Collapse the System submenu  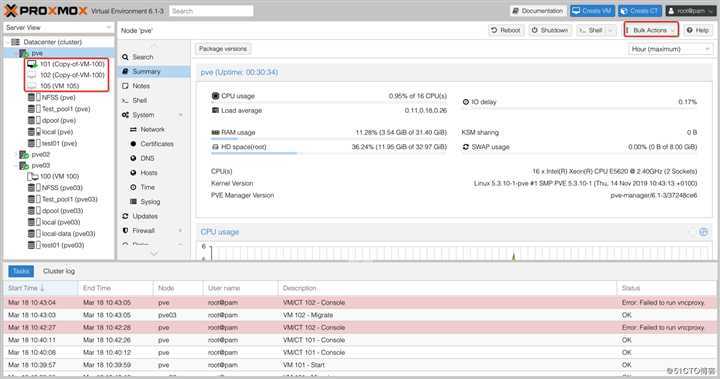(x=180, y=115)
